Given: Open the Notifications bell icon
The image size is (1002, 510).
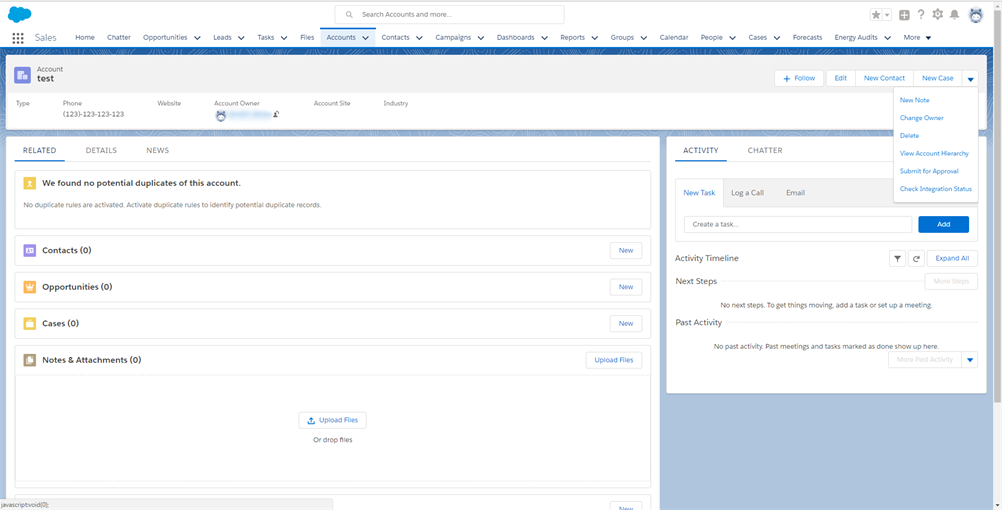Looking at the screenshot, I should click(x=954, y=14).
